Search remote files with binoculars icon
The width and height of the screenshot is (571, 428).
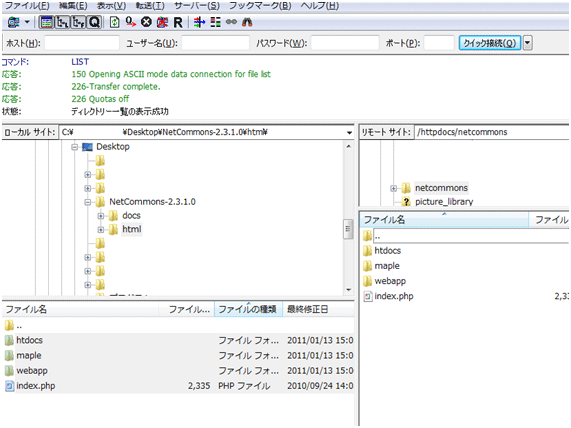coord(247,23)
